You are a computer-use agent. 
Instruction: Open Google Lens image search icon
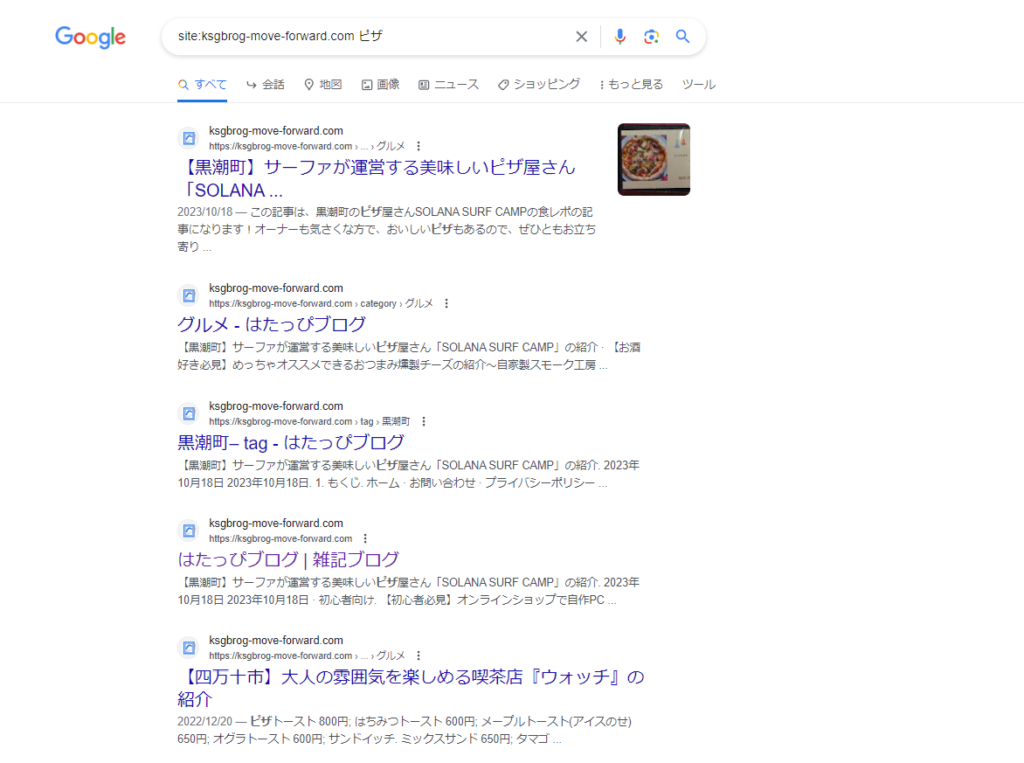click(651, 37)
